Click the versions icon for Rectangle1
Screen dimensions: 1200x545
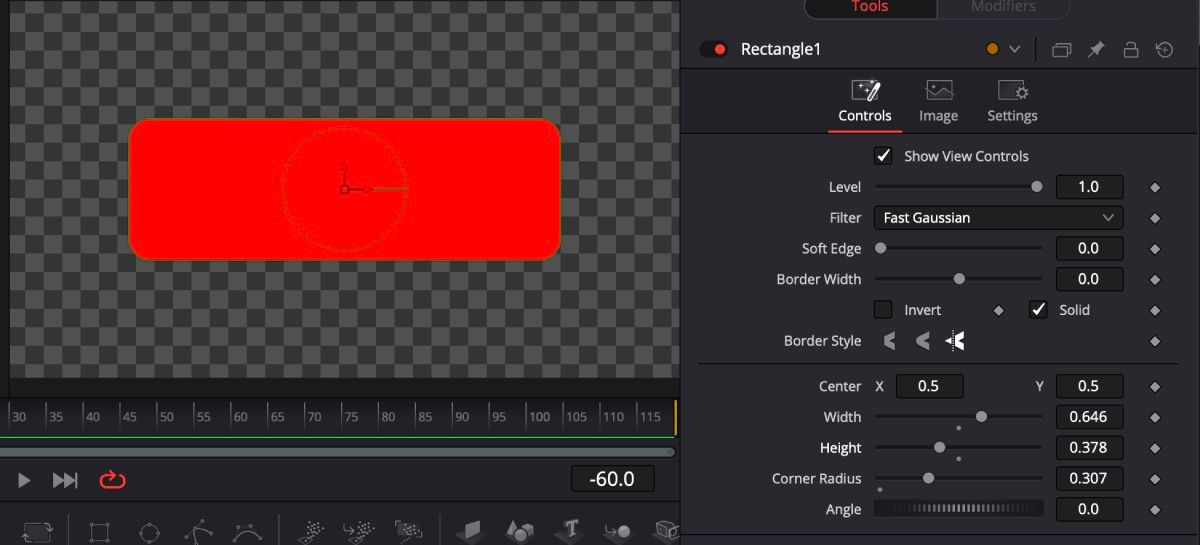1061,49
